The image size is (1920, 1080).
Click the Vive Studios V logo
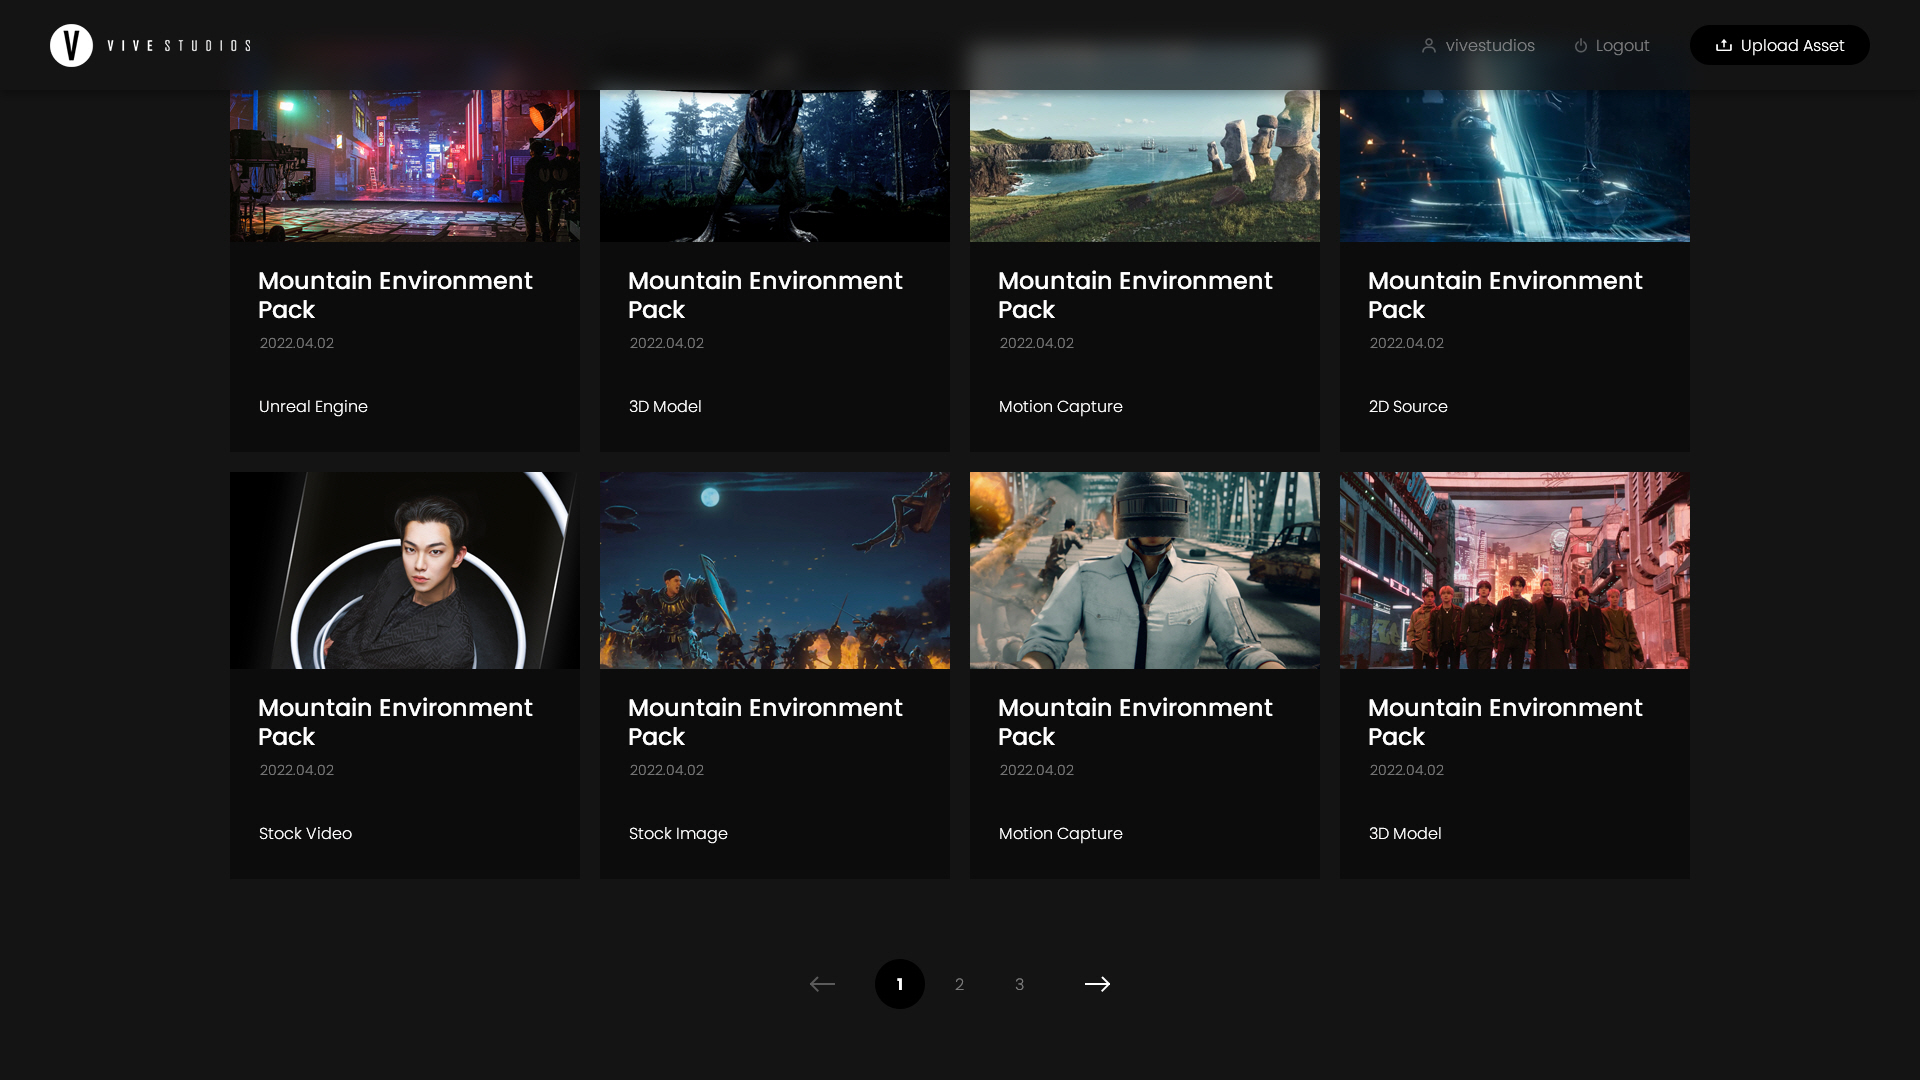click(x=71, y=45)
